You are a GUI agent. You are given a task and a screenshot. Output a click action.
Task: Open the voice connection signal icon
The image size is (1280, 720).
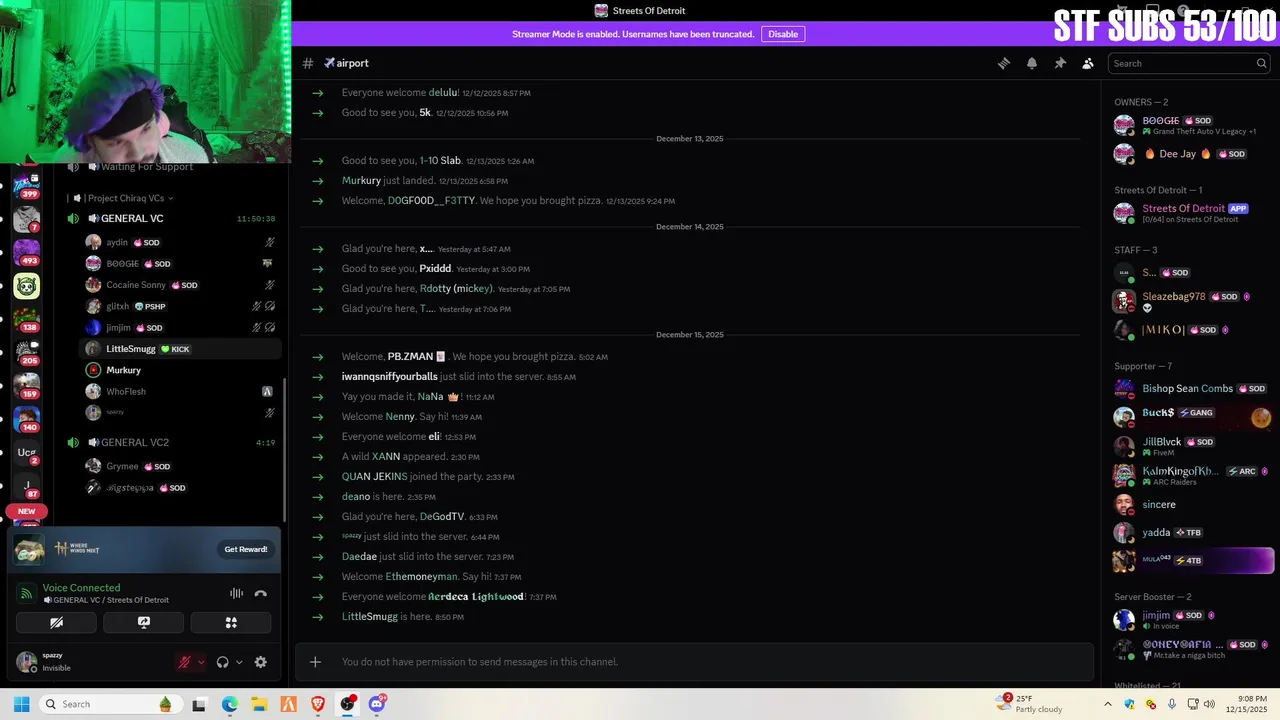click(x=27, y=594)
